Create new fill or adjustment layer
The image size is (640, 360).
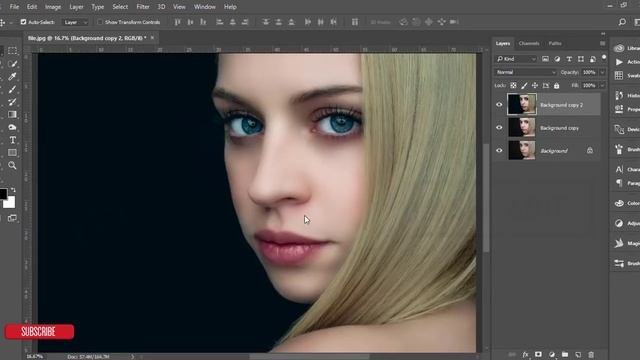click(x=552, y=355)
